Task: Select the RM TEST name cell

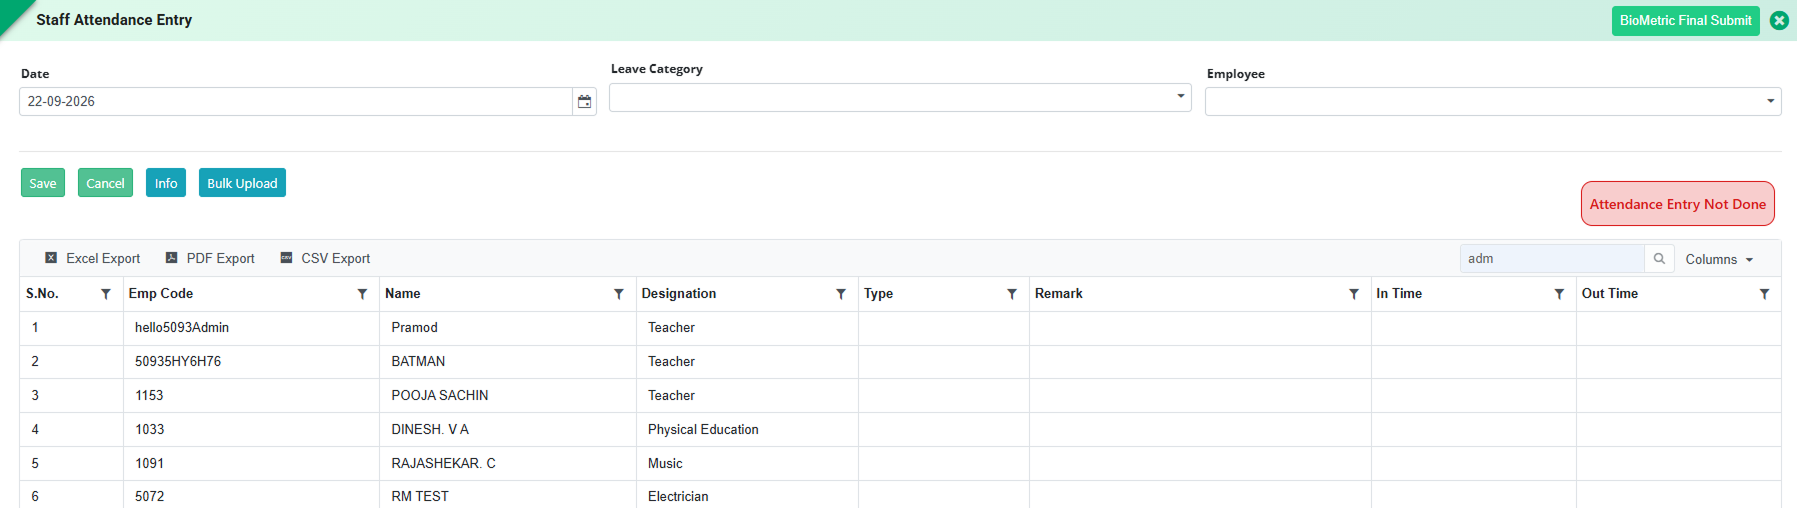Action: click(508, 495)
